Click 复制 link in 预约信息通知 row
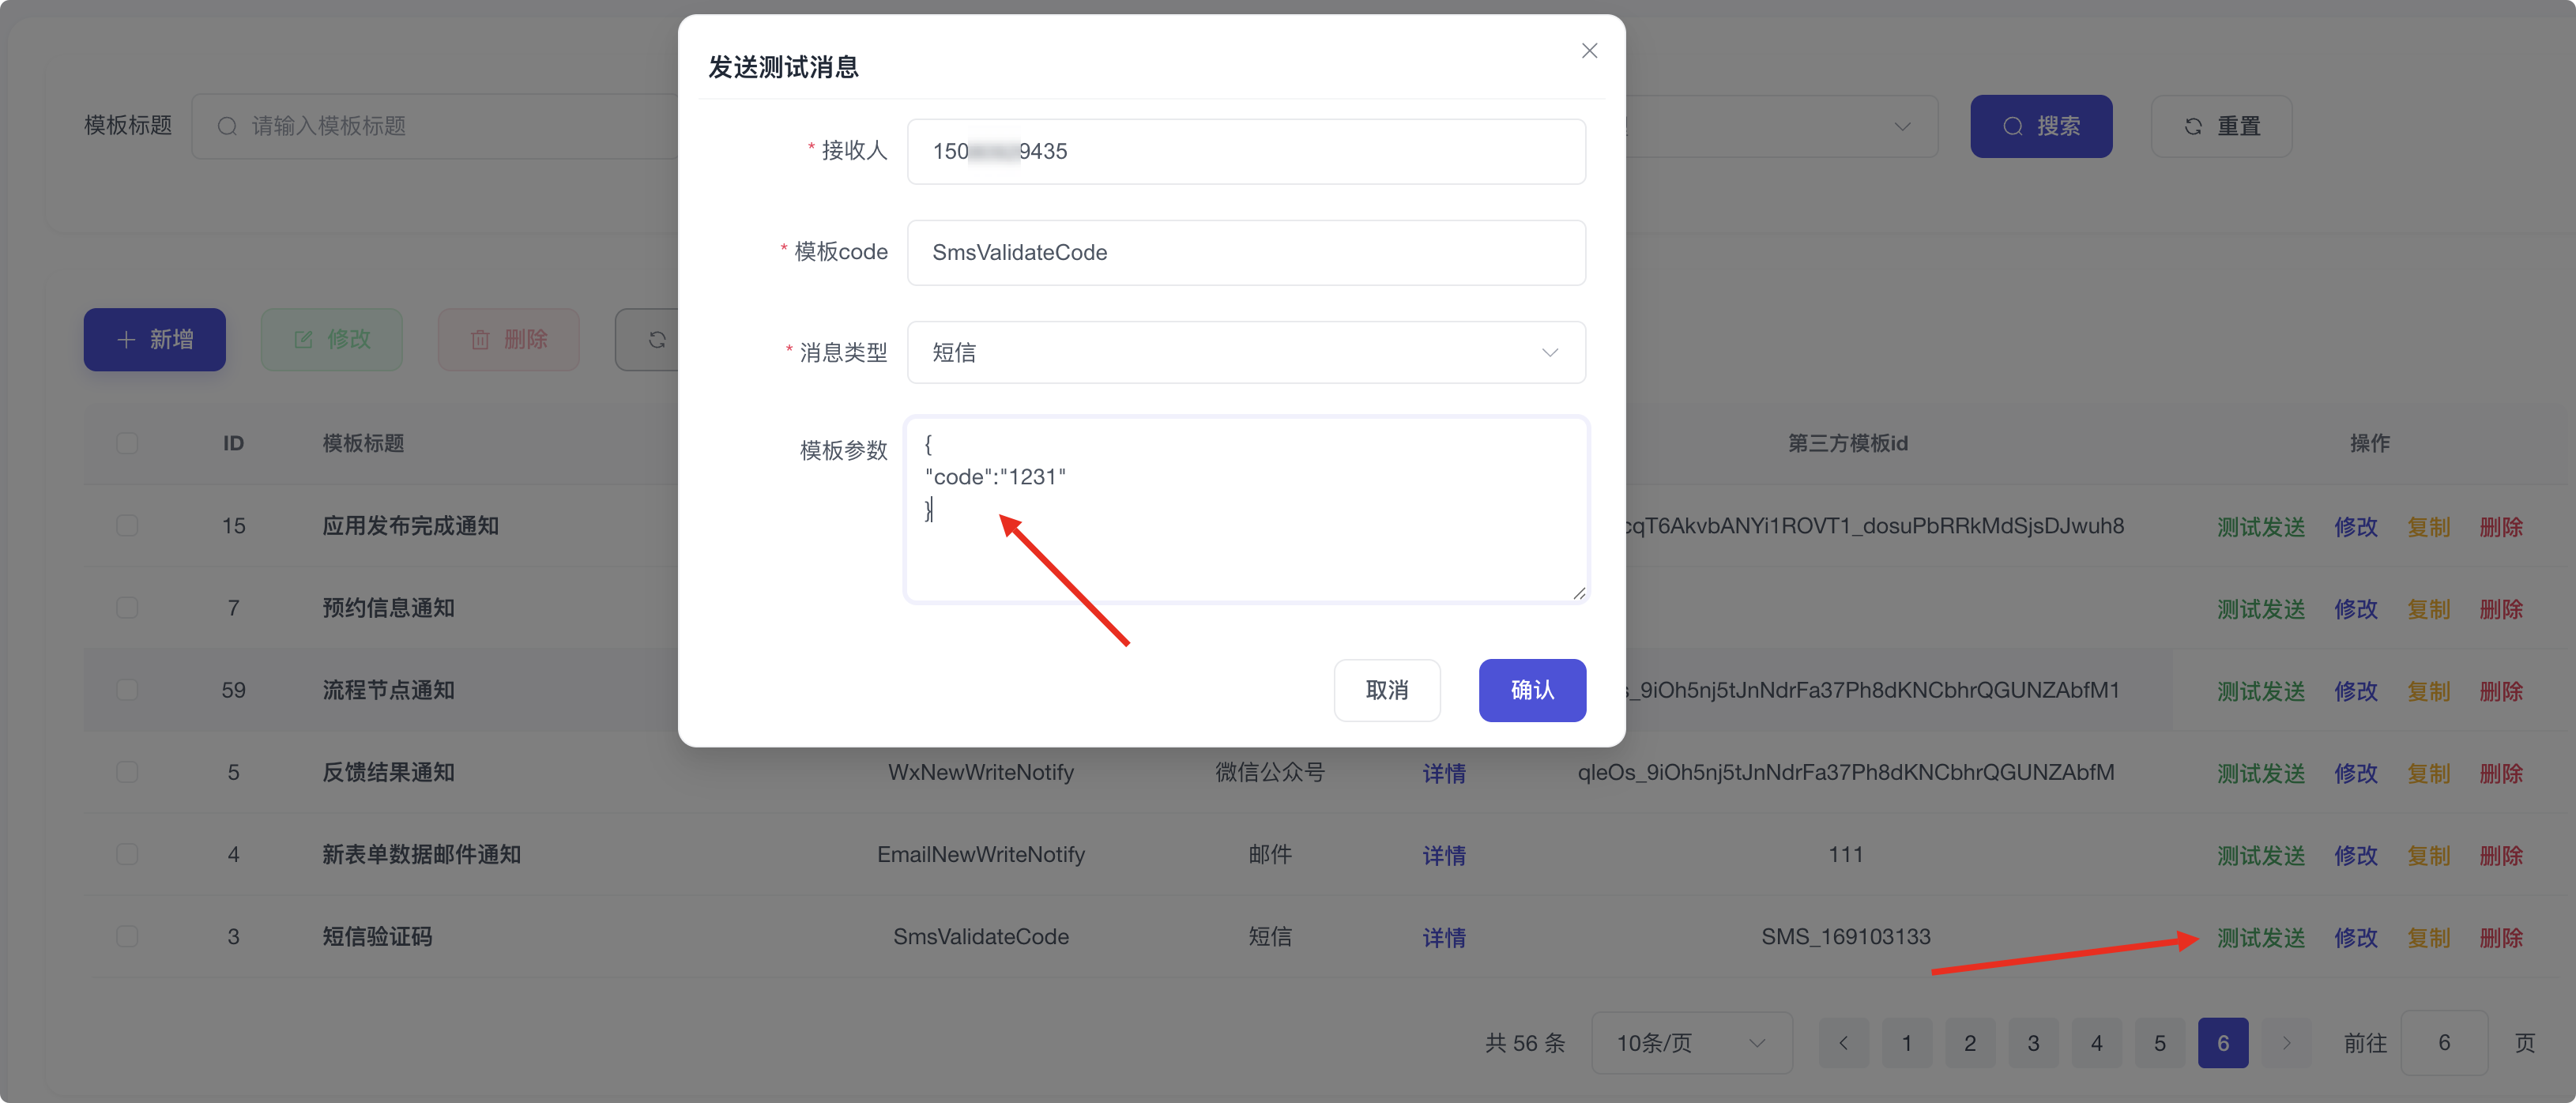 (2428, 609)
